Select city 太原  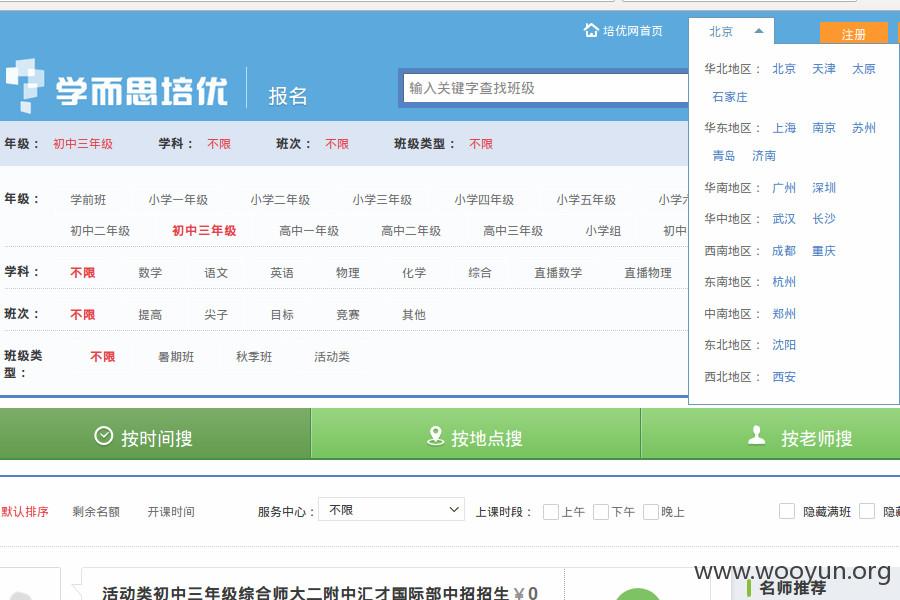[864, 69]
